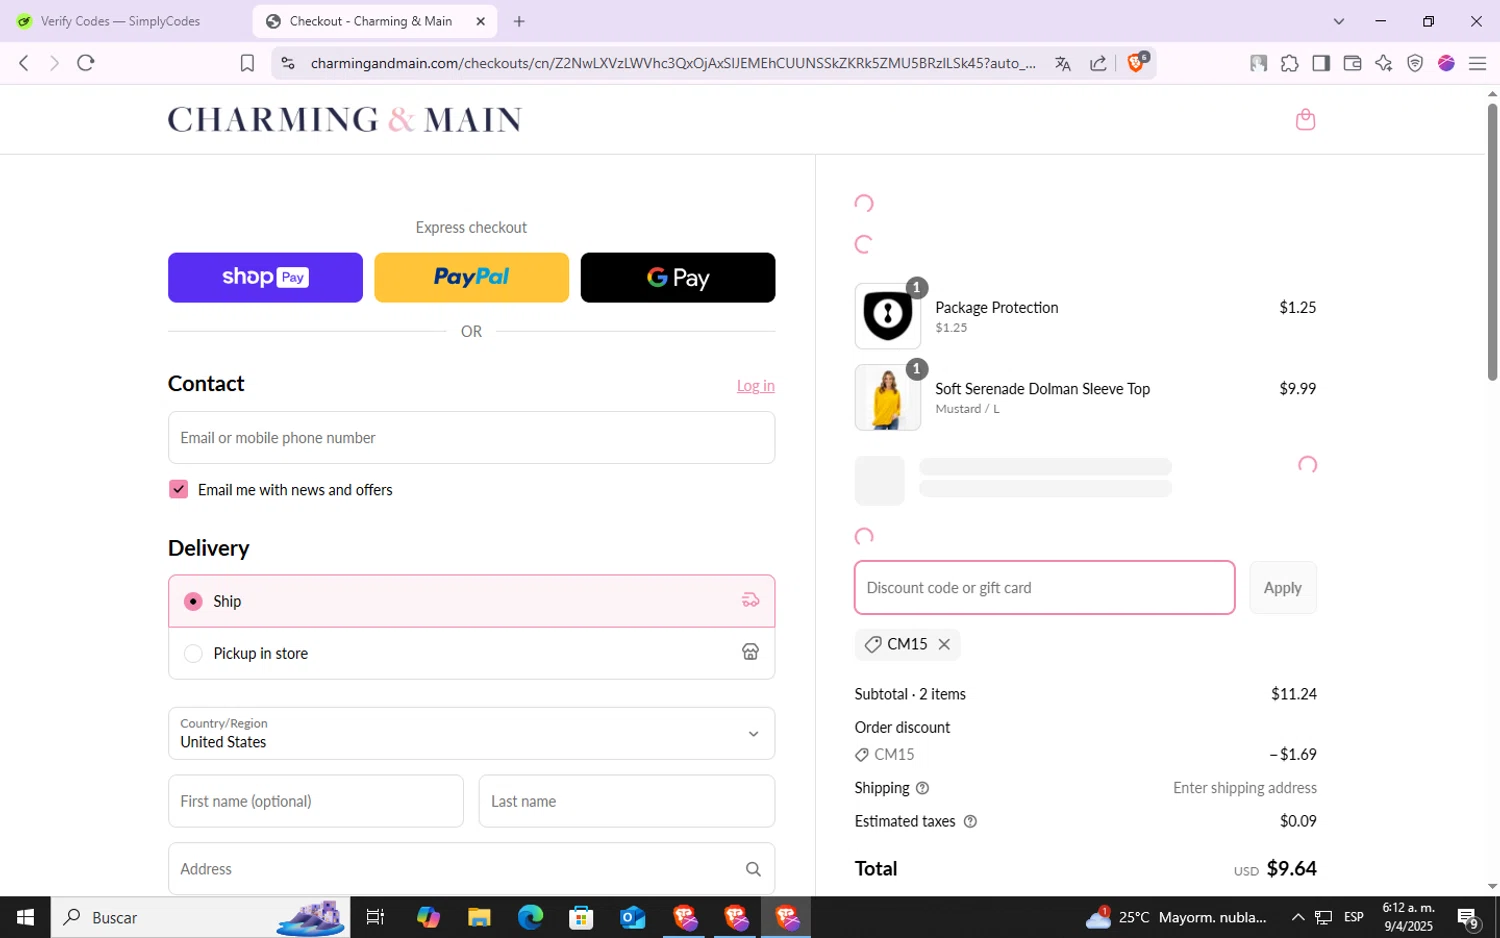Open Microsoft Store from the taskbar

pyautogui.click(x=581, y=917)
